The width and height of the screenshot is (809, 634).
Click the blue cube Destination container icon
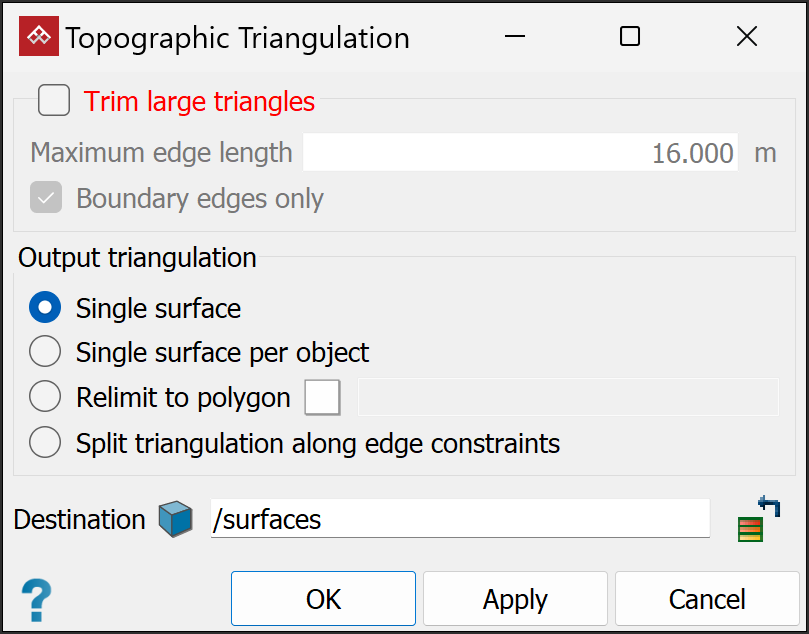175,520
